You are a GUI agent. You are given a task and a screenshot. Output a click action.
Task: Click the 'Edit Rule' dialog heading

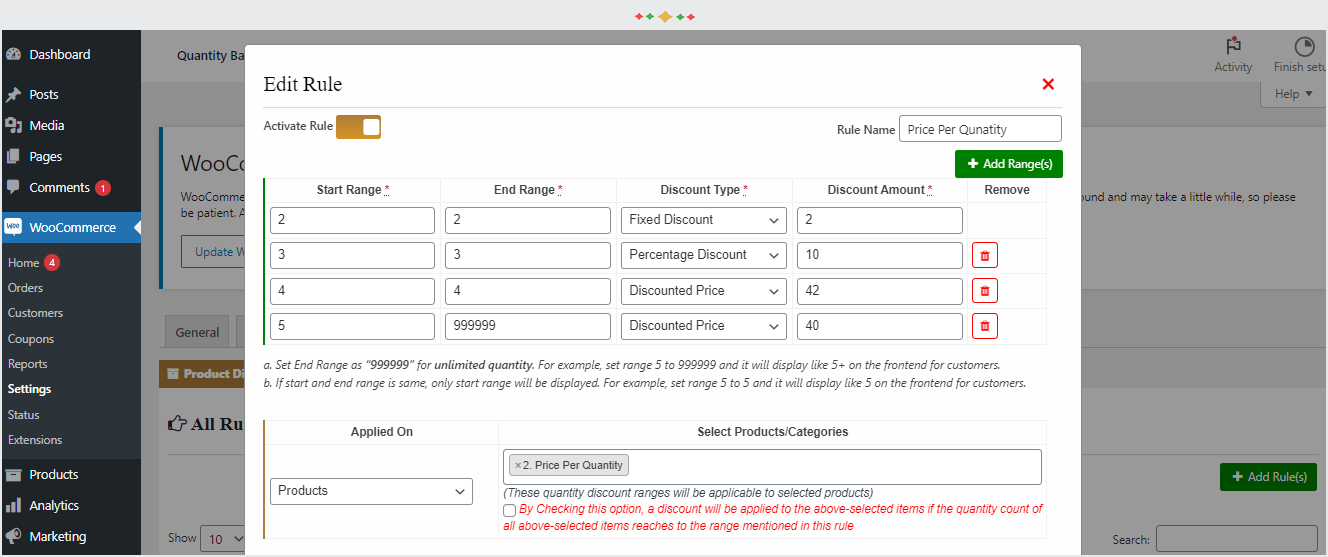[303, 84]
